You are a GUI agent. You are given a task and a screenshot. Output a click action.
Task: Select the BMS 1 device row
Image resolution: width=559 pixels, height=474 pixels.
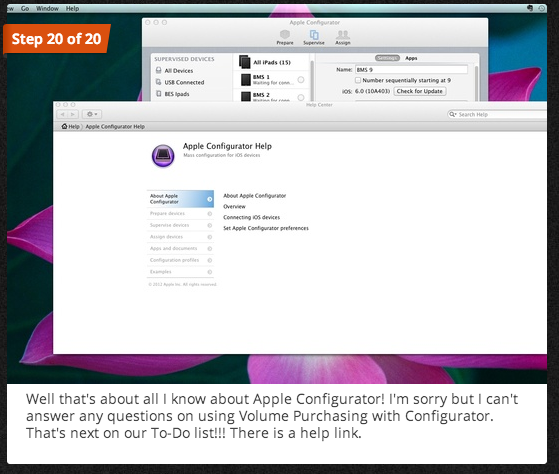pyautogui.click(x=272, y=79)
